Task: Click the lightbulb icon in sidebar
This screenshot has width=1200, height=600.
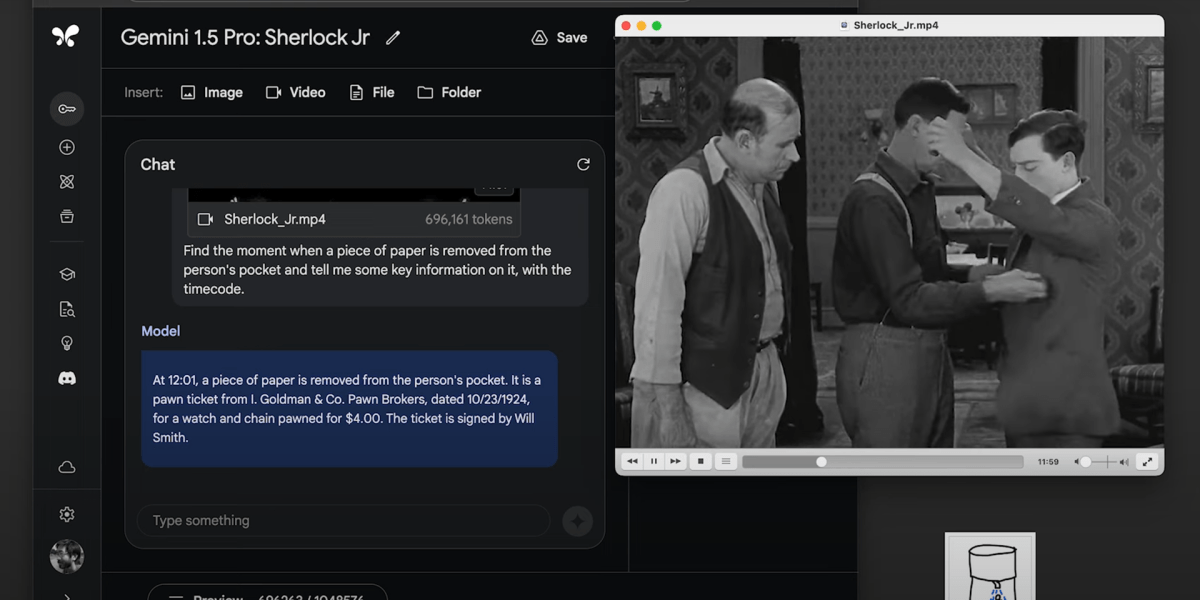Action: (x=67, y=343)
